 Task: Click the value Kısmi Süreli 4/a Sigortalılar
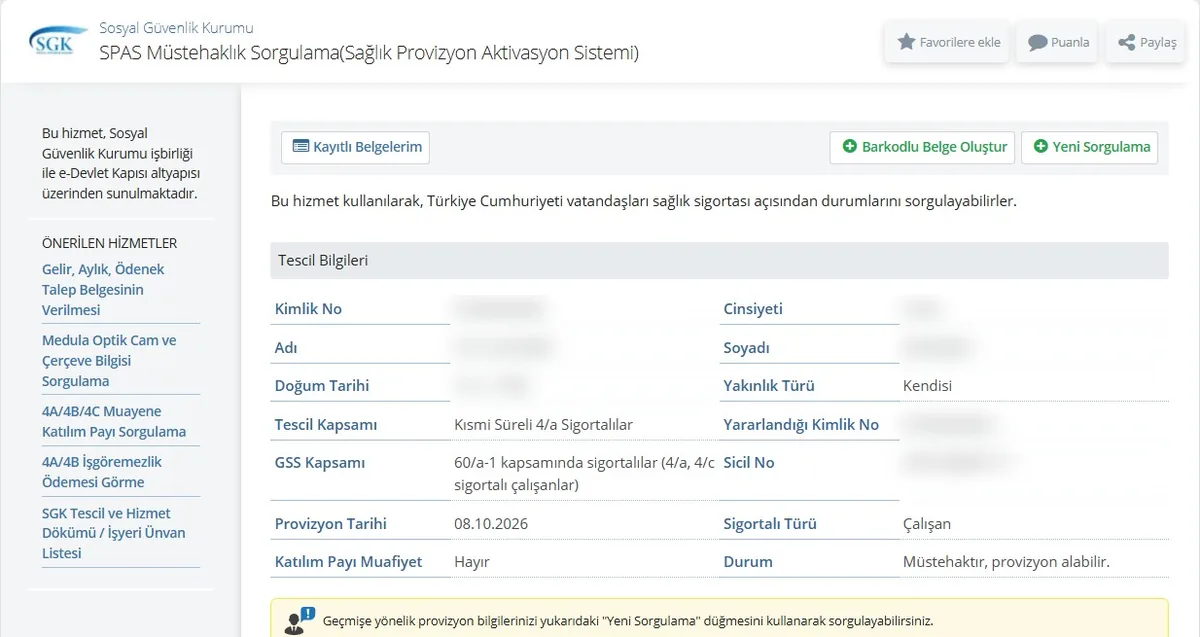(543, 425)
